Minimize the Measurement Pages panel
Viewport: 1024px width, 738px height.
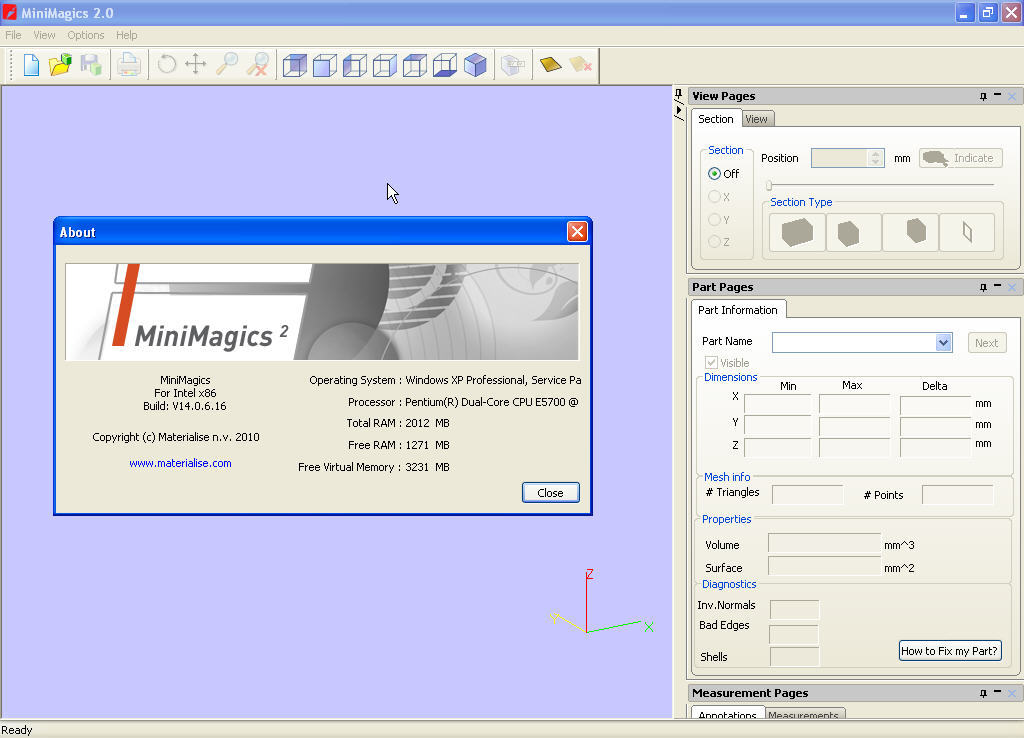click(997, 692)
